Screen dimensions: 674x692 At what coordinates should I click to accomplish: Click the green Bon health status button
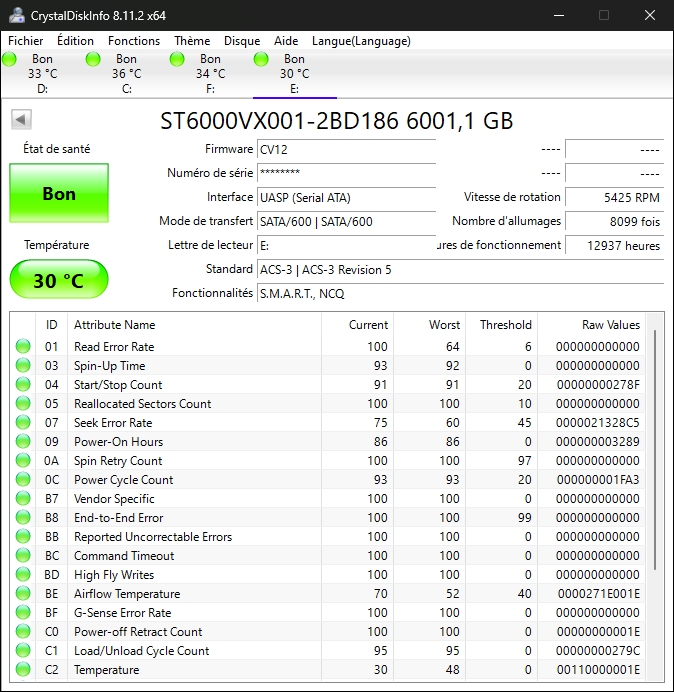pyautogui.click(x=59, y=194)
